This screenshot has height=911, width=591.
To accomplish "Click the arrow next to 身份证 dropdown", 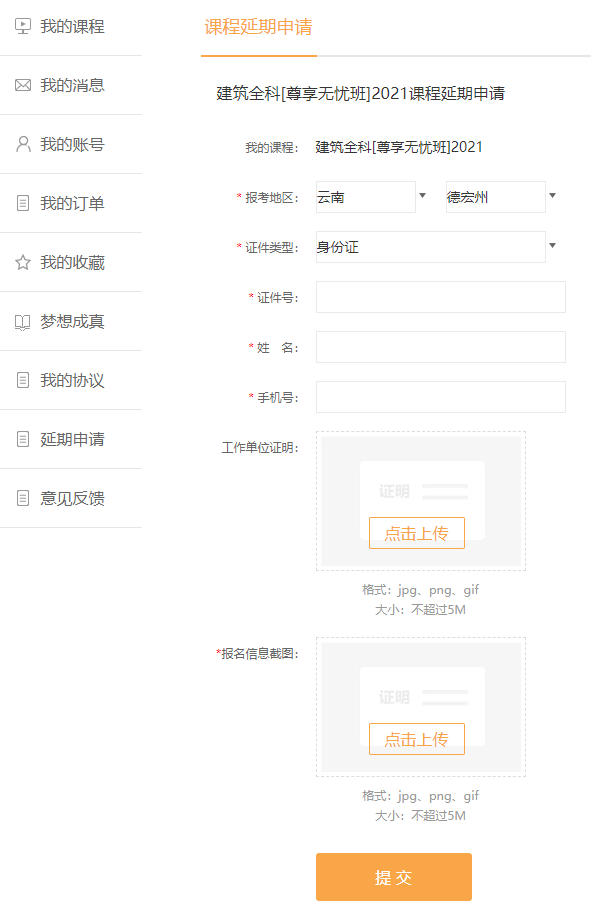I will pos(553,246).
